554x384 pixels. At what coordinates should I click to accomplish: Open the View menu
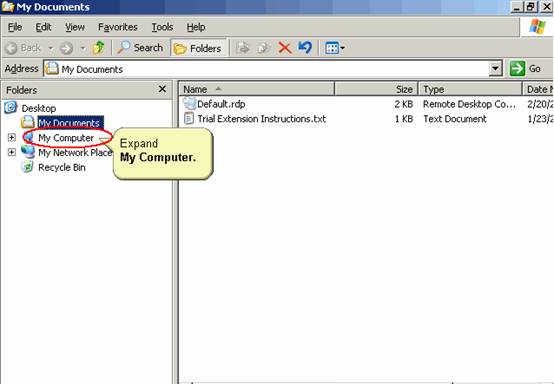75,27
